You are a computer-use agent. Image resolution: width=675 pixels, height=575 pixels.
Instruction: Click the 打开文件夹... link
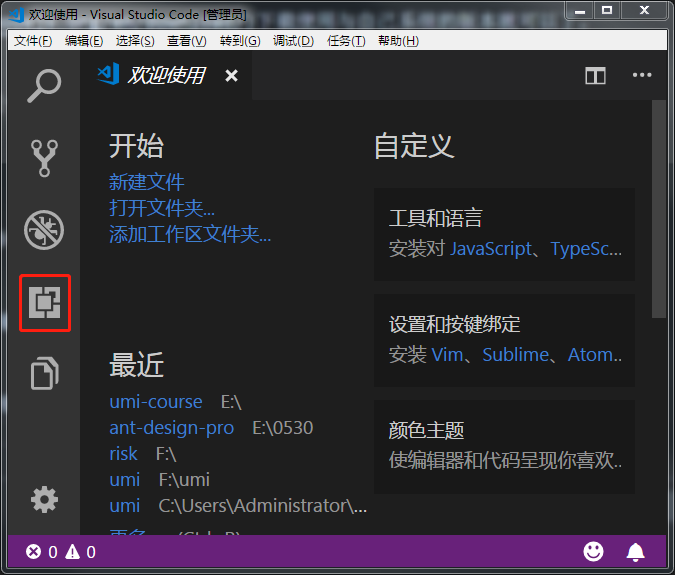(x=162, y=208)
